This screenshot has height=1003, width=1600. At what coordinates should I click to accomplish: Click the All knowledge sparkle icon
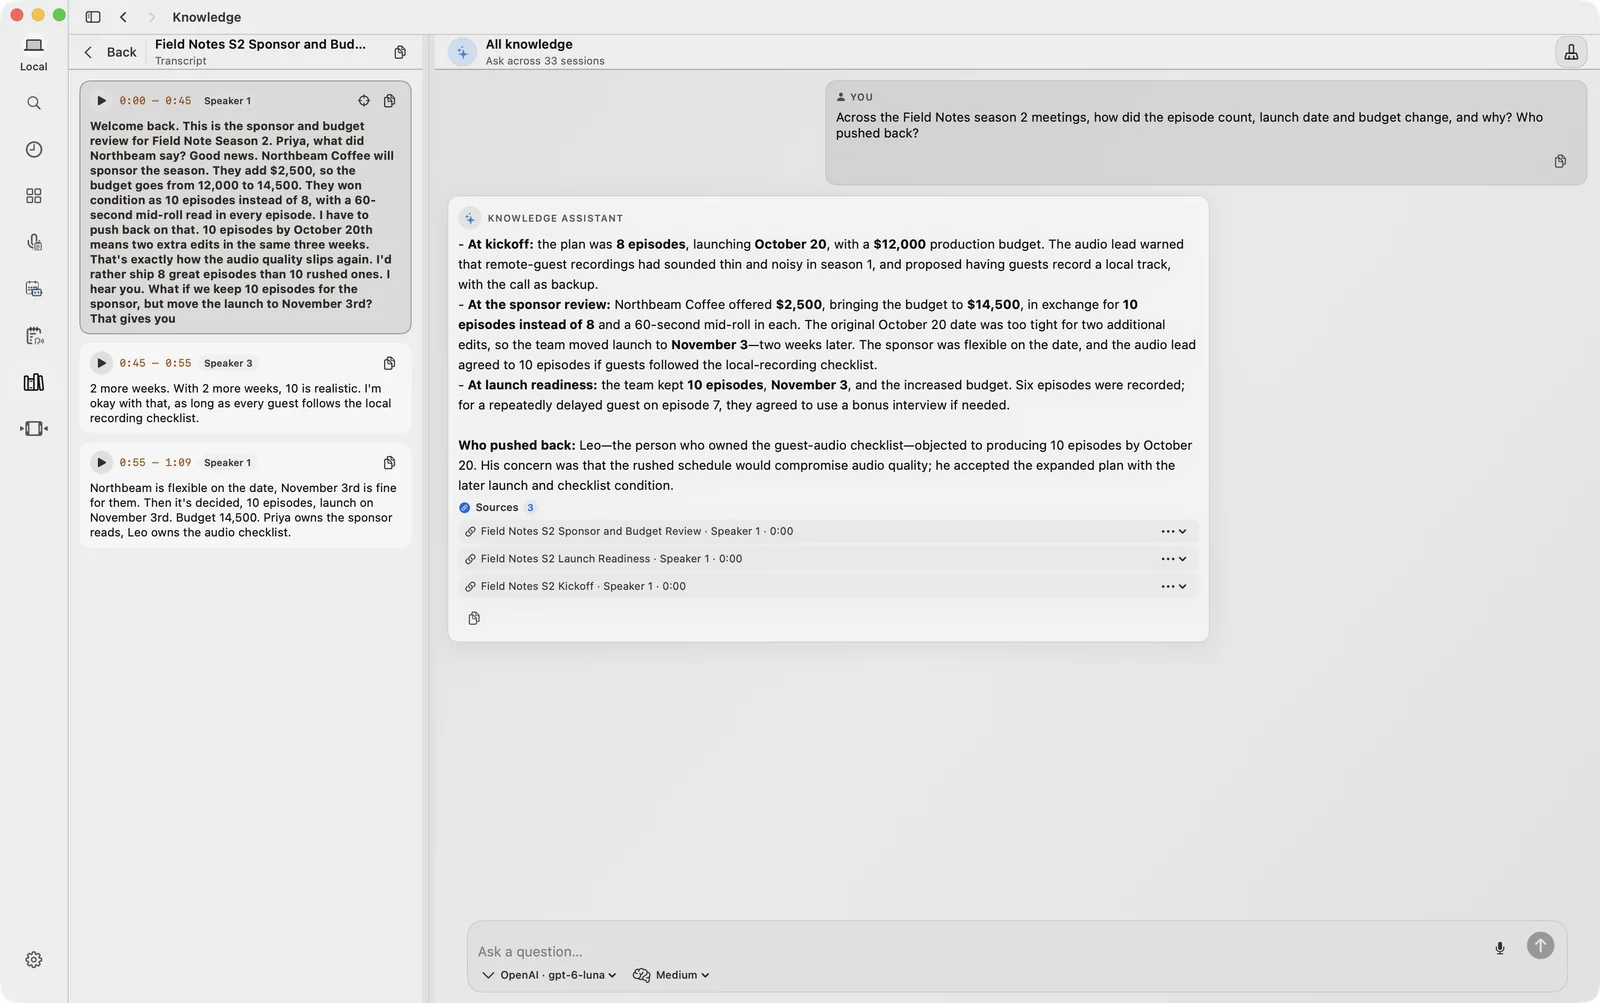point(462,52)
